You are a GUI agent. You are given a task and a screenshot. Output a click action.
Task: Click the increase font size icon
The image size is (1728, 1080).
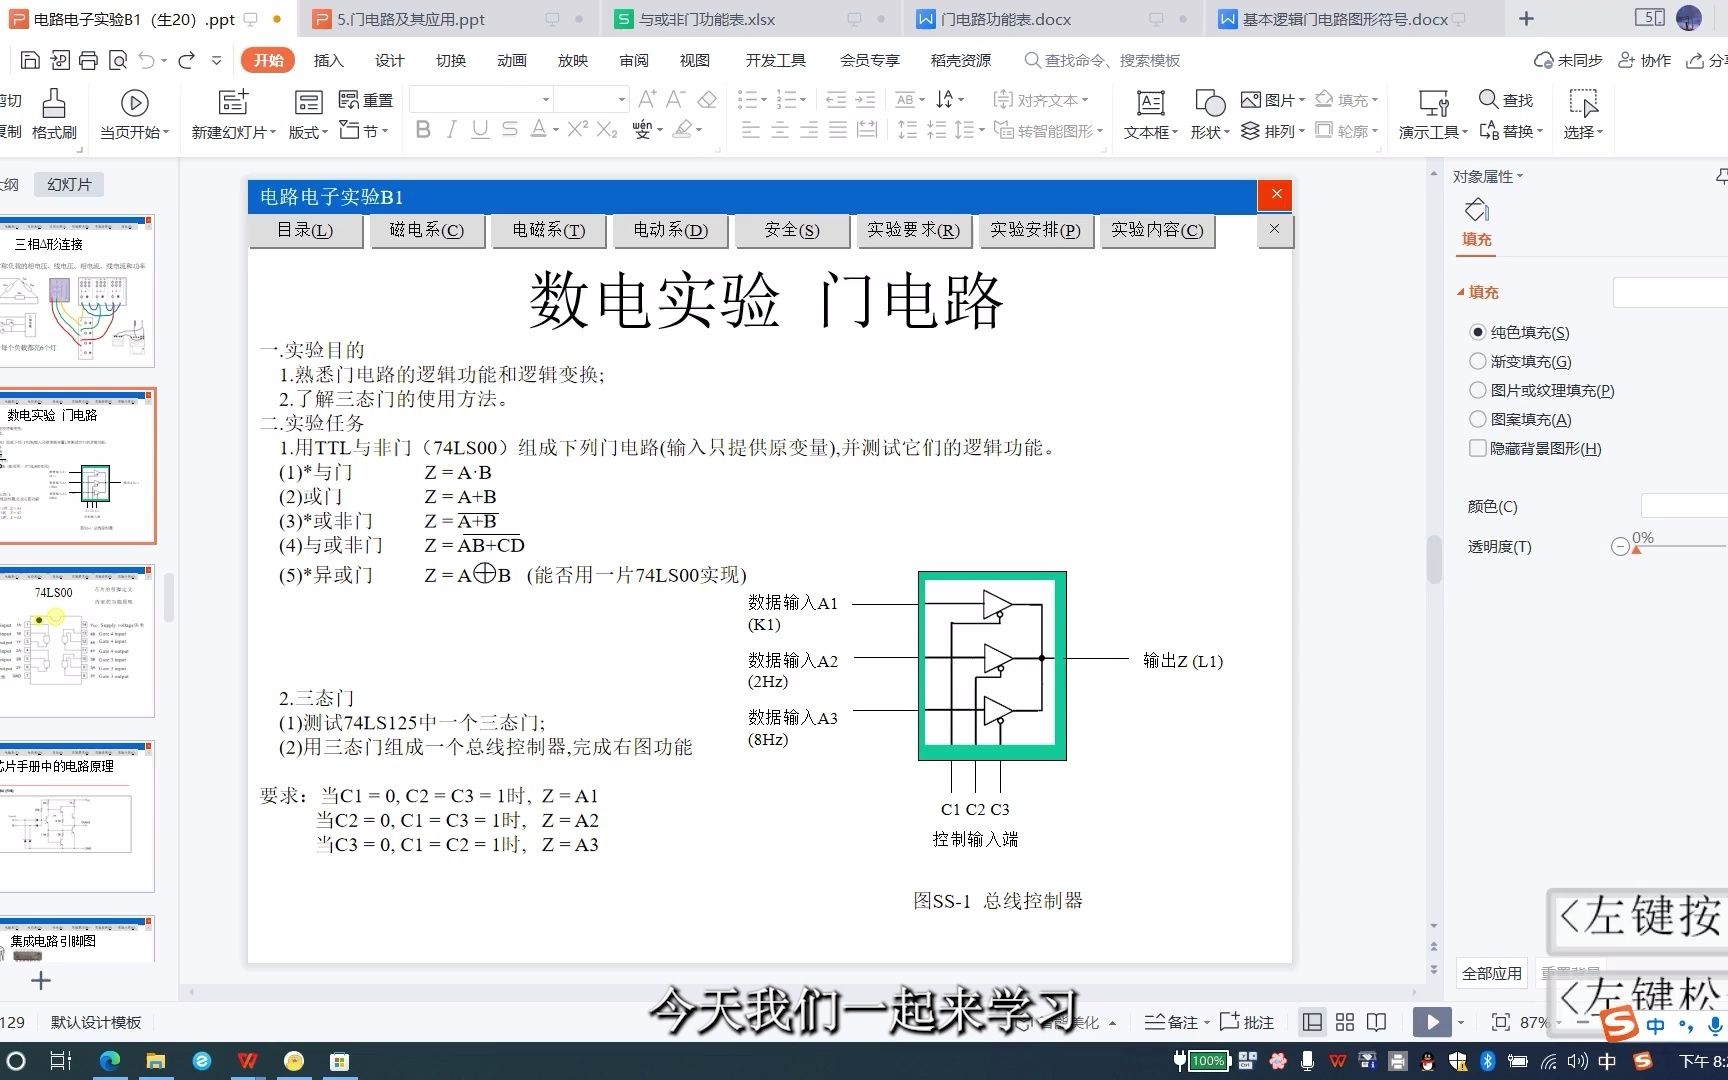tap(647, 99)
